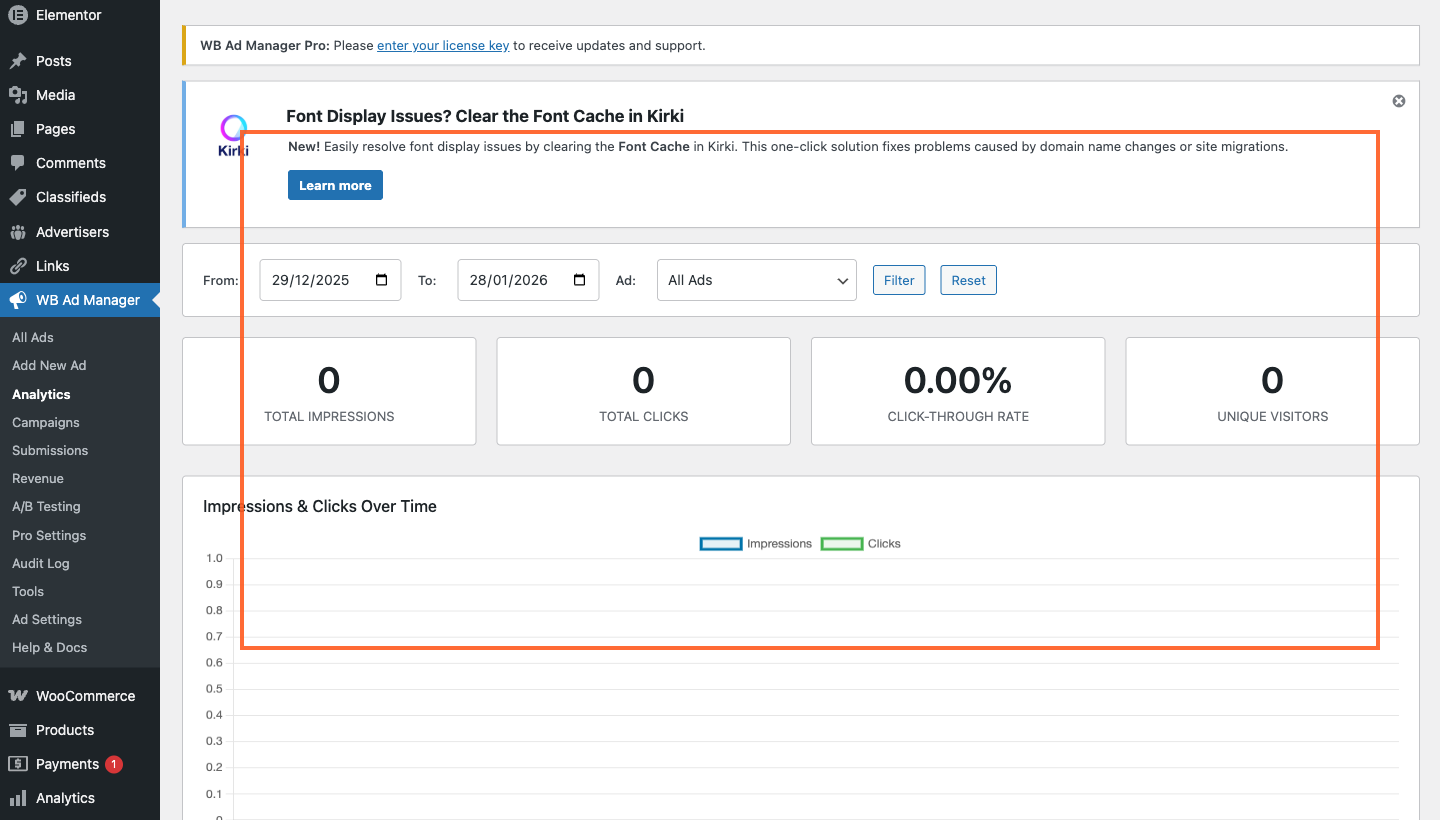Click the Filter button
1440x820 pixels.
[898, 280]
